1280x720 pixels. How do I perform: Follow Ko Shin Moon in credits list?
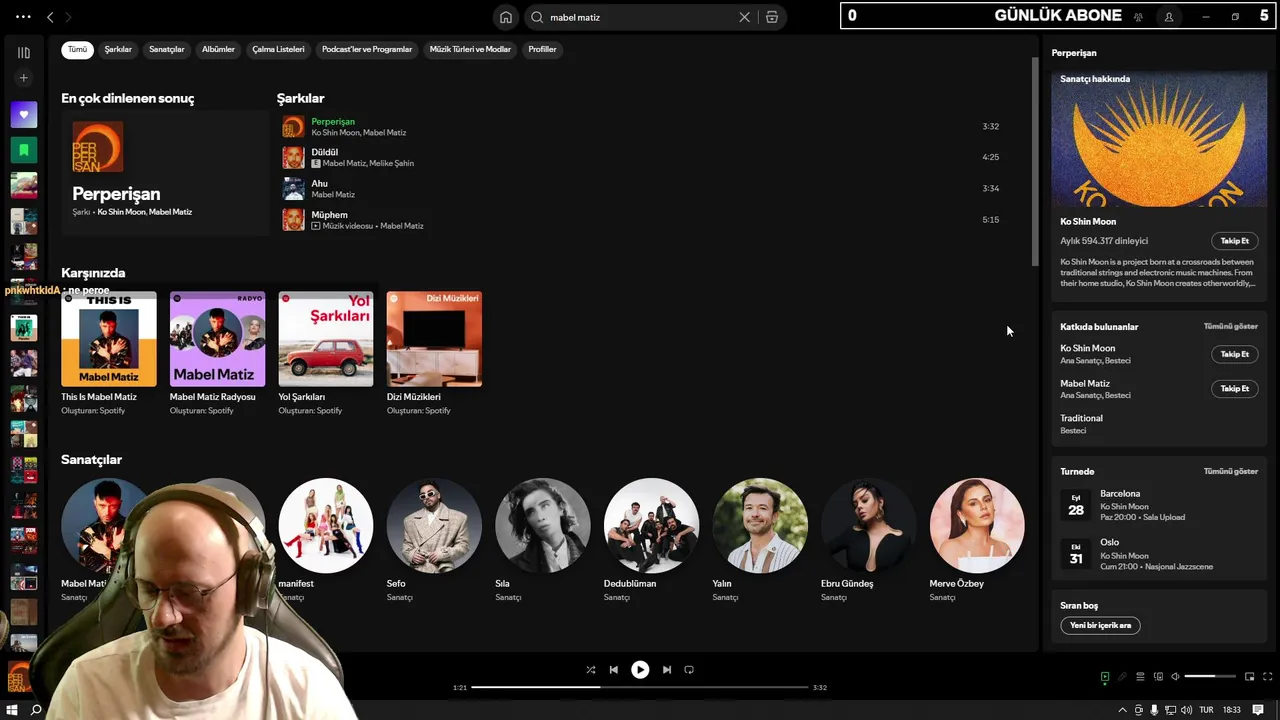click(x=1234, y=354)
